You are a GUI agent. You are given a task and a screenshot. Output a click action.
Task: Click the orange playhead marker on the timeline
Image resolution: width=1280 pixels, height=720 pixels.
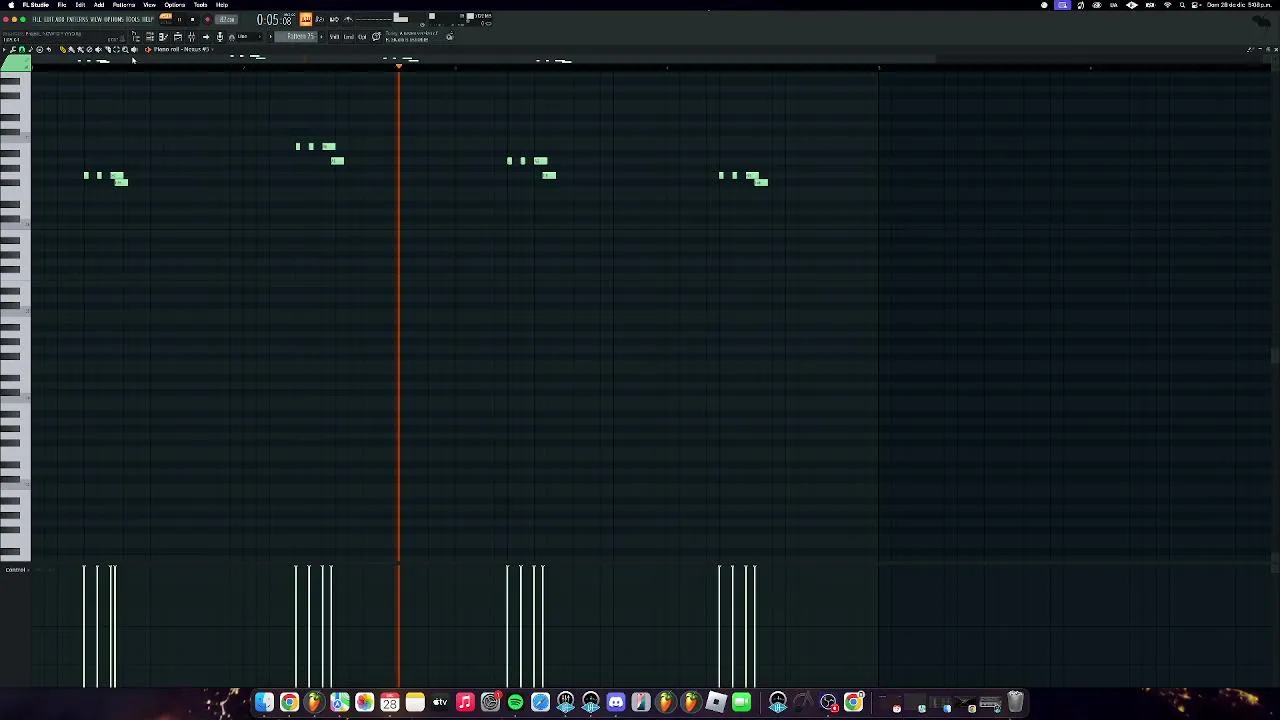coord(399,65)
